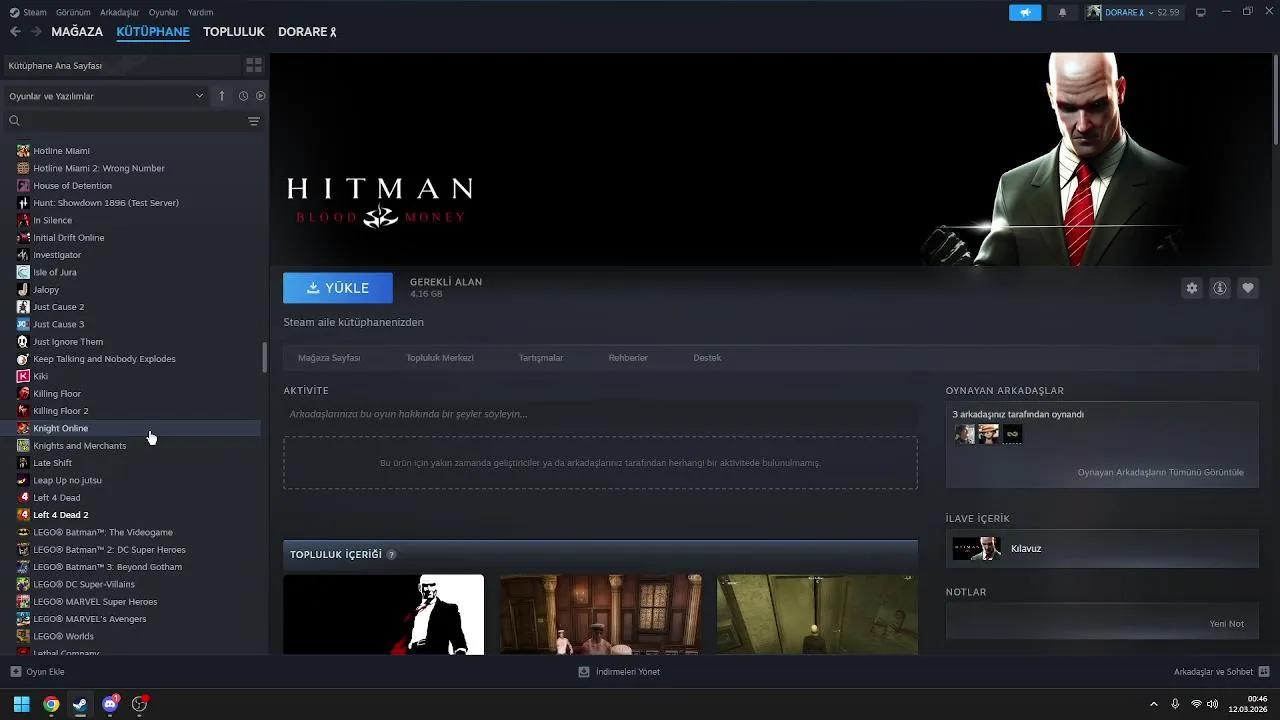Image resolution: width=1280 pixels, height=720 pixels.
Task: Open the Yardım menu
Action: tap(200, 12)
